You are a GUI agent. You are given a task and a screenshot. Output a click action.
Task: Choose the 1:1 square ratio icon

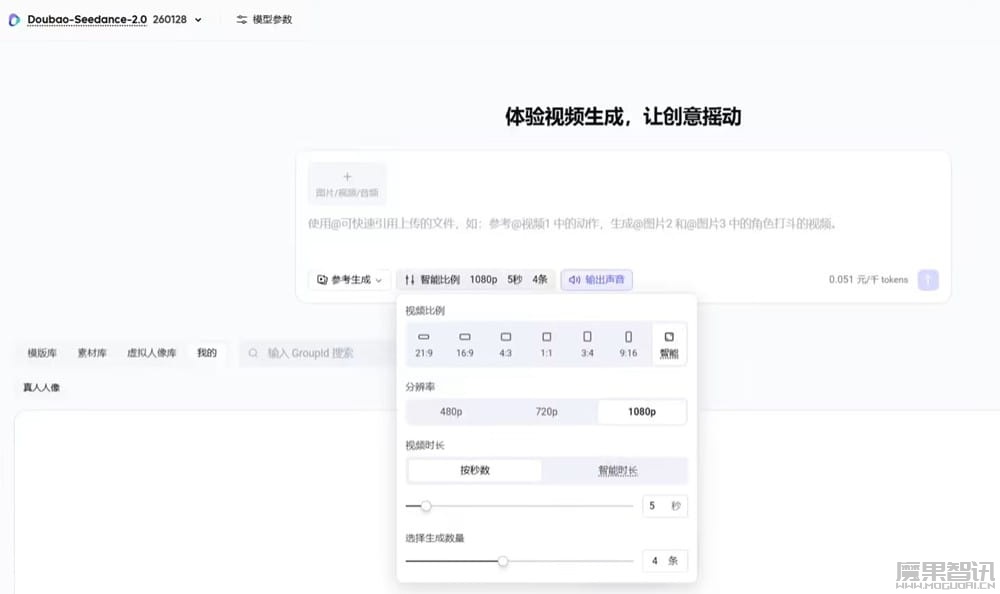[547, 341]
